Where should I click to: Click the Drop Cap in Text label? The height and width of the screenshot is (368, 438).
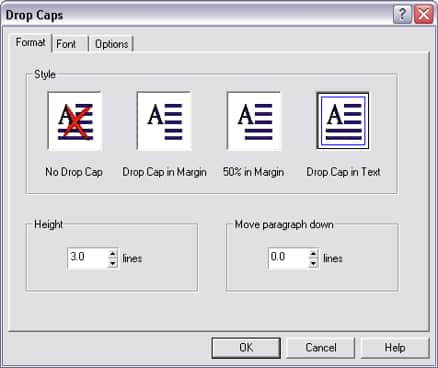click(343, 172)
